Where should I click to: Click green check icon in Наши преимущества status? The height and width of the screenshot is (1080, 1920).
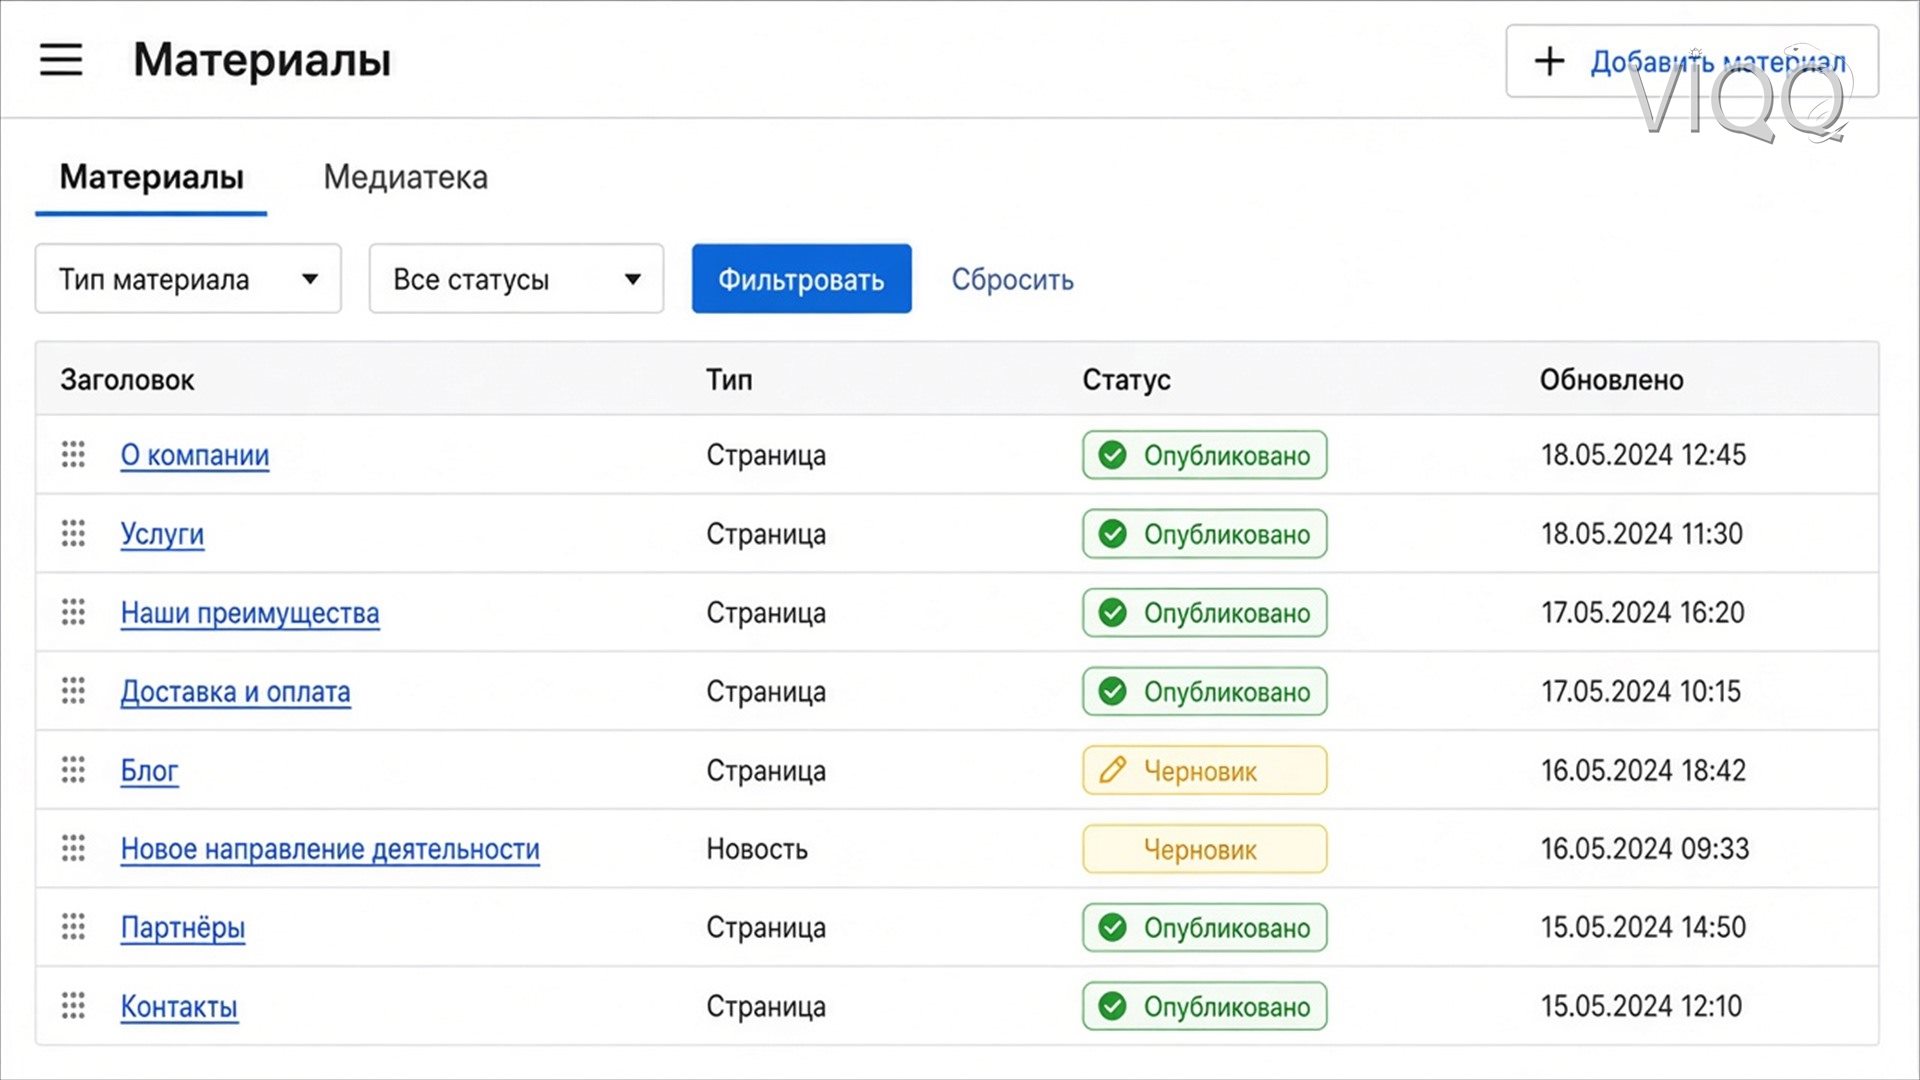point(1112,613)
